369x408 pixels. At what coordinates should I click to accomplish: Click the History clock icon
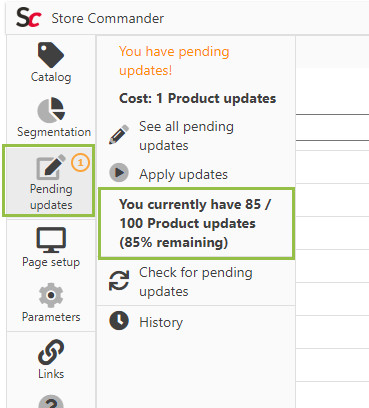point(119,321)
